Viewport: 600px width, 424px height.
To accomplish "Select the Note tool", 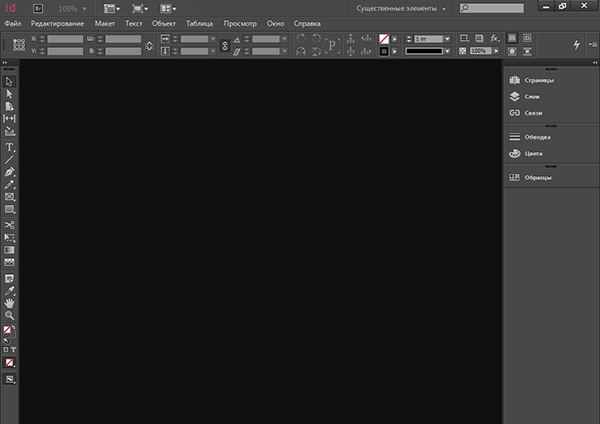I will click(x=9, y=278).
